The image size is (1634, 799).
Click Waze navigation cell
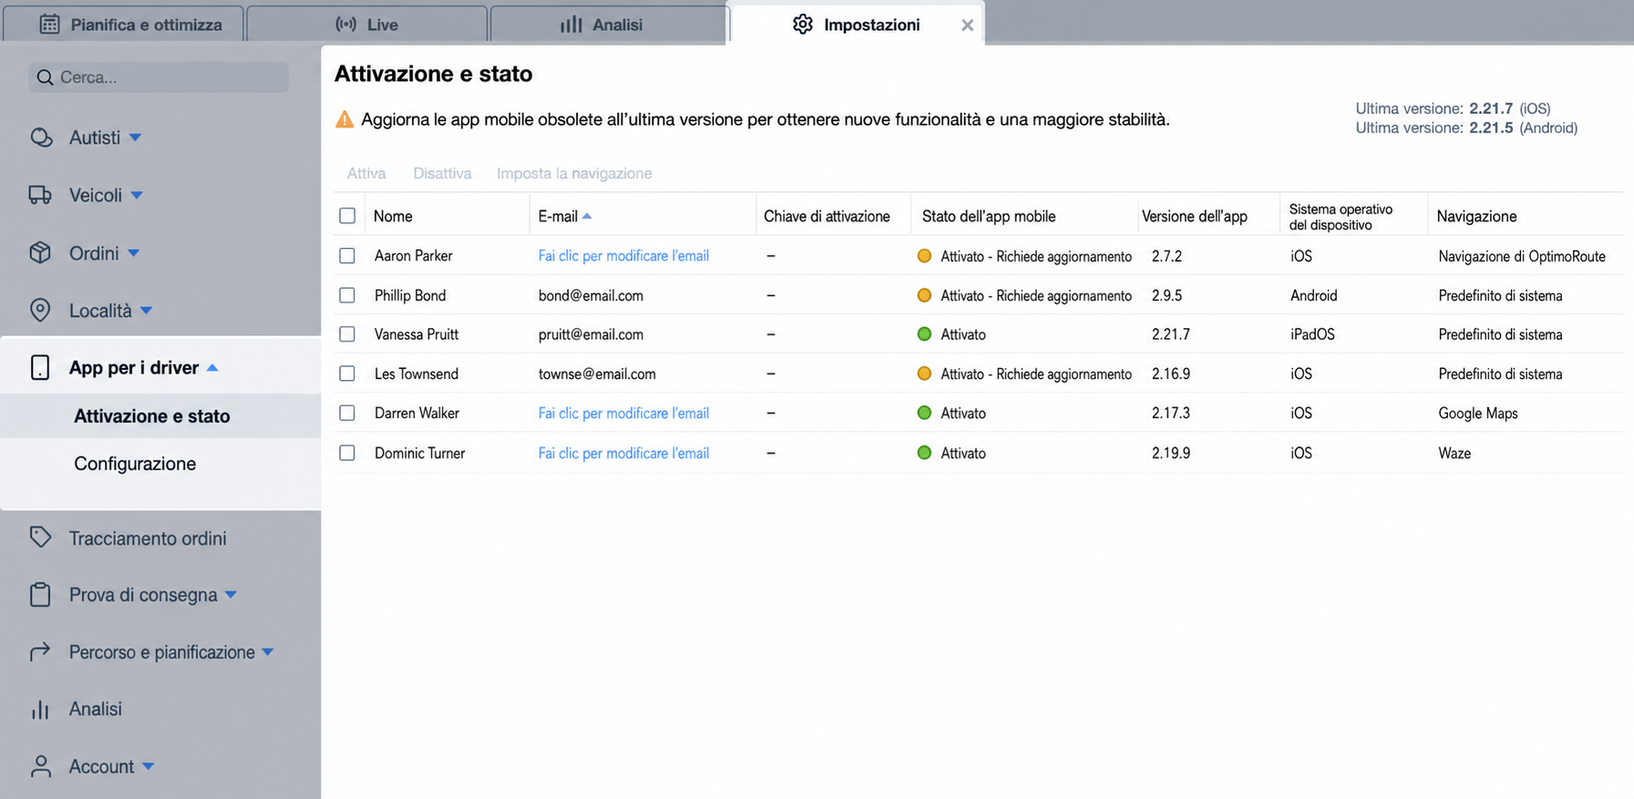pos(1455,453)
